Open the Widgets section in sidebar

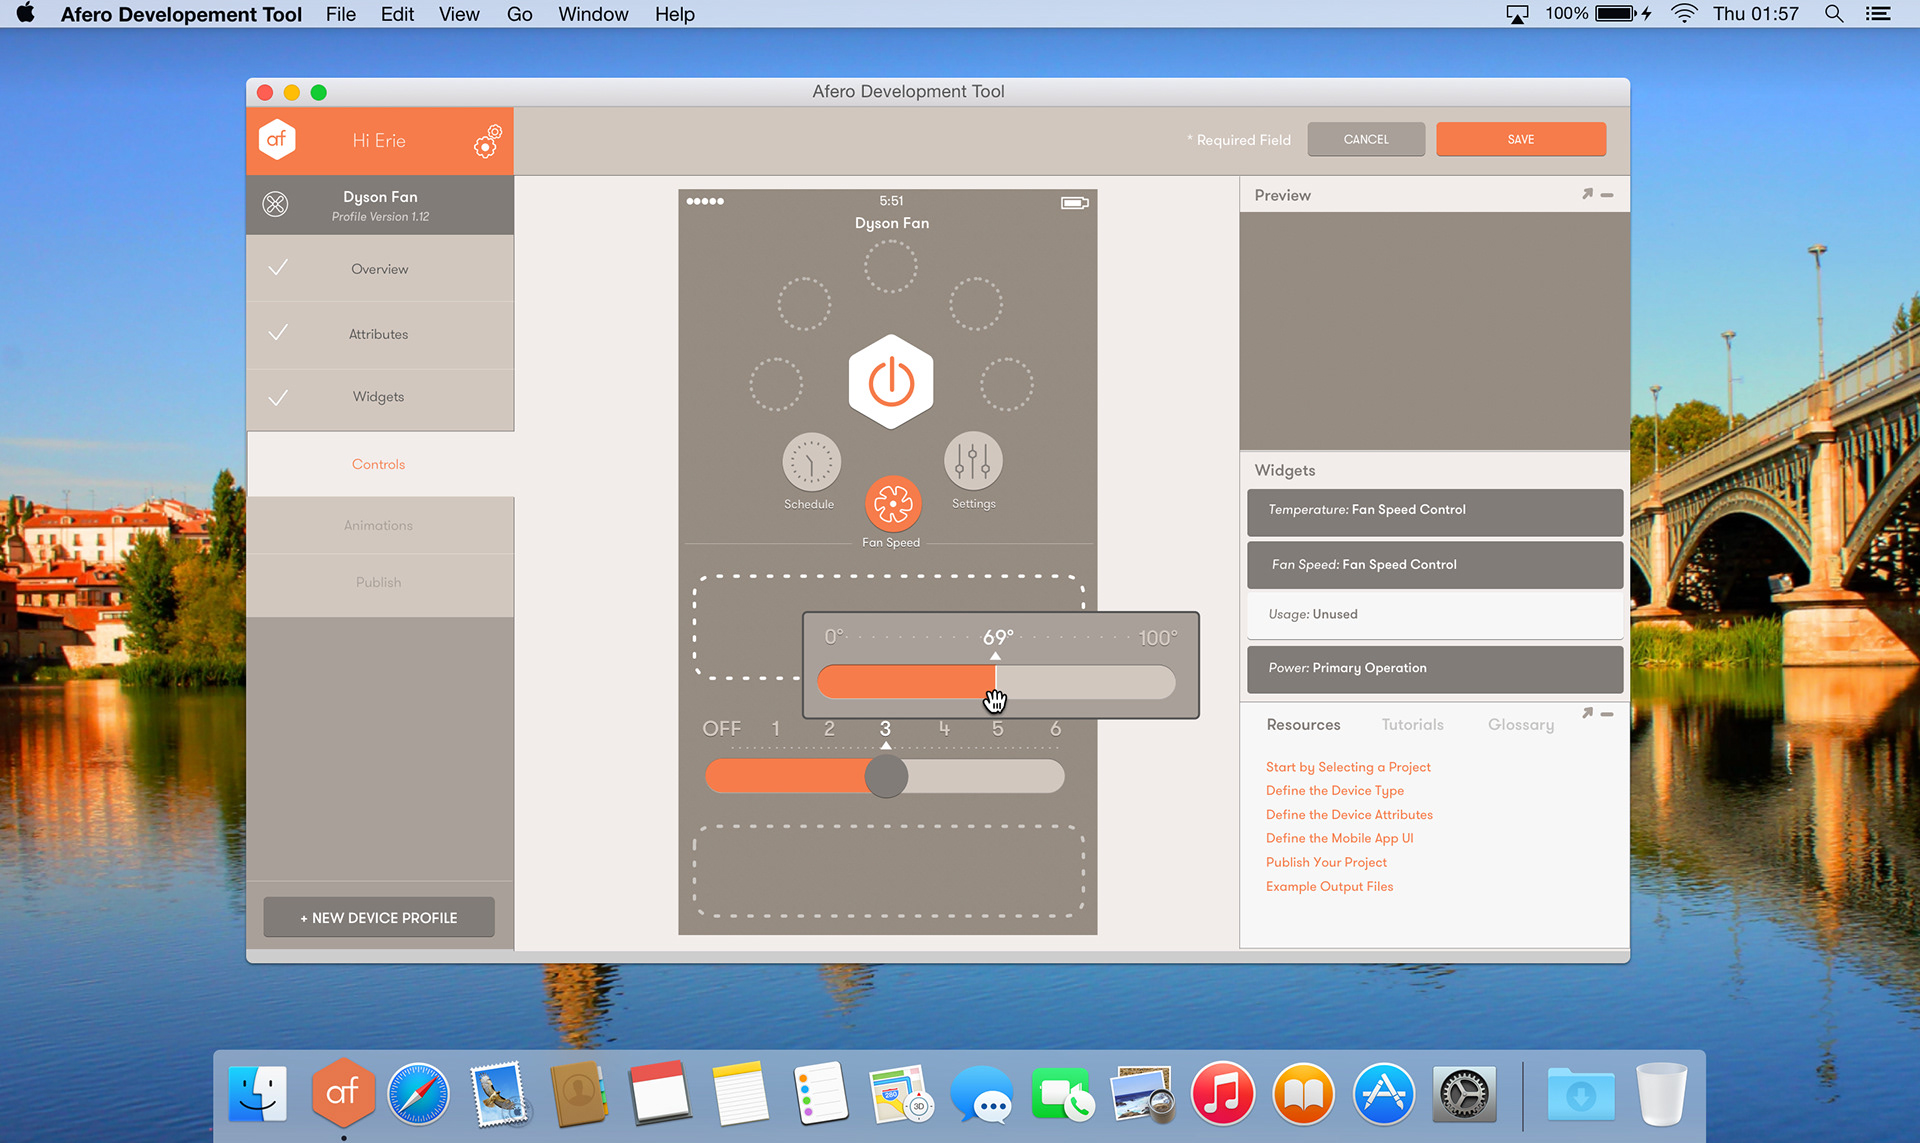380,397
